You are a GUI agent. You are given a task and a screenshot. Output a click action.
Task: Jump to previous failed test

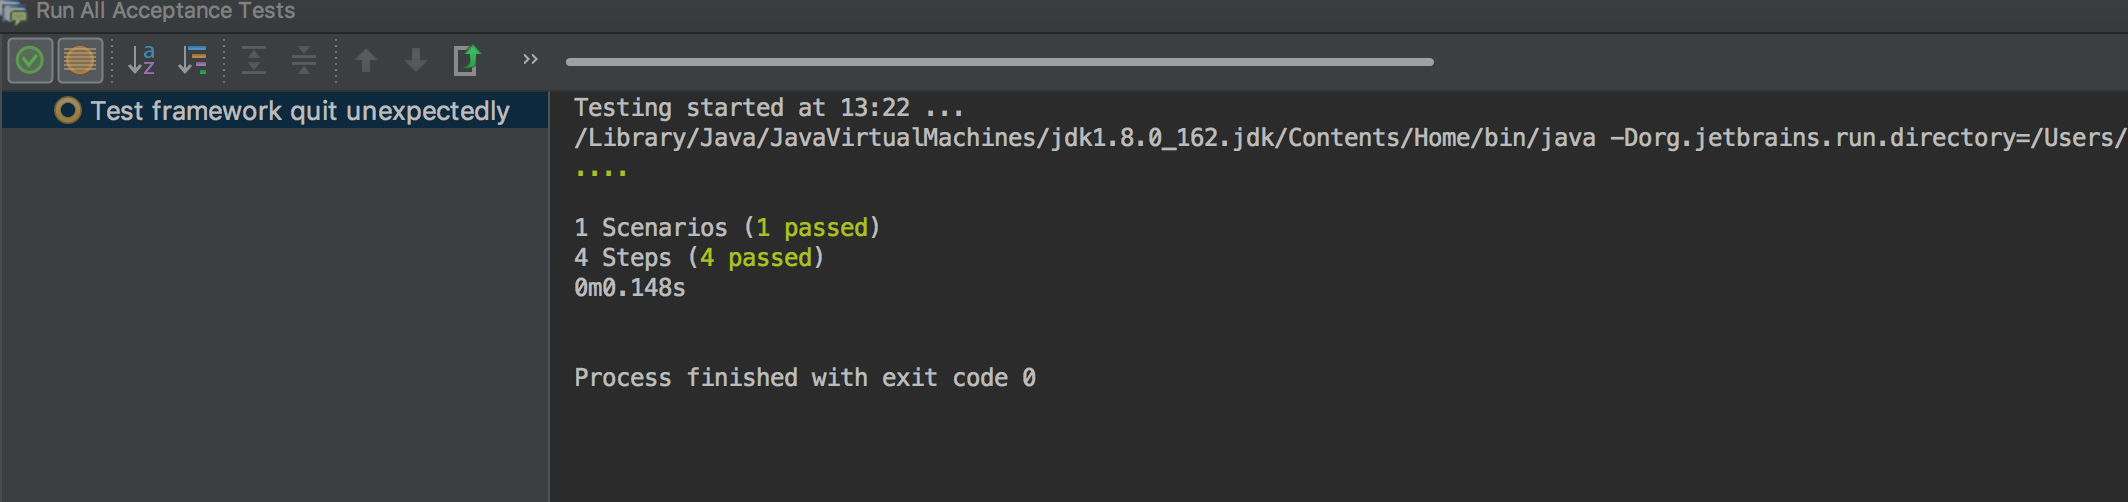[366, 61]
